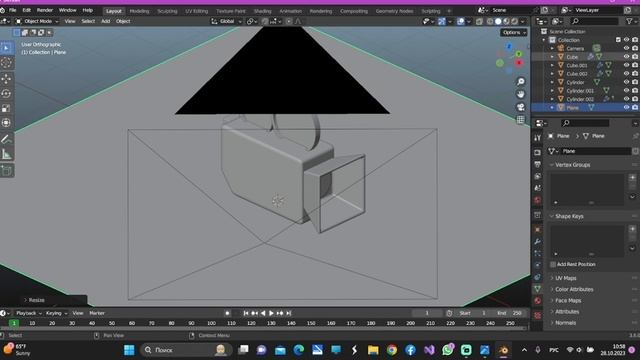Image resolution: width=640 pixels, height=360 pixels.
Task: Toggle camera view icon in viewport
Action: pos(521,107)
